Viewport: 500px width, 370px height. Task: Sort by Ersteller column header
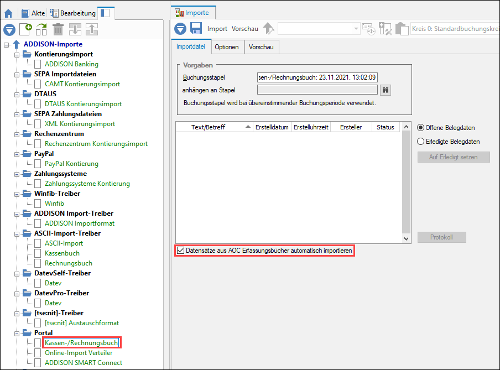click(x=351, y=127)
